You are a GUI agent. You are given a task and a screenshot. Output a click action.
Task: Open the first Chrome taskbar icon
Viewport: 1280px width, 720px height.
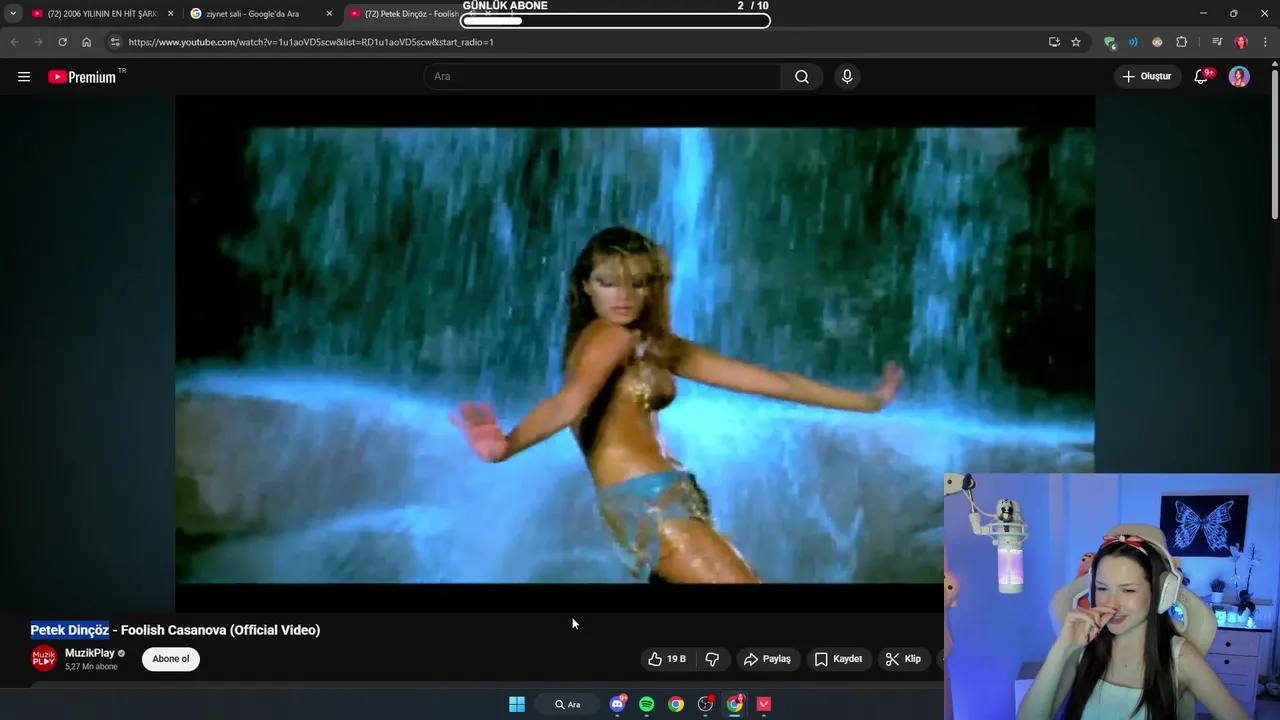tap(676, 704)
